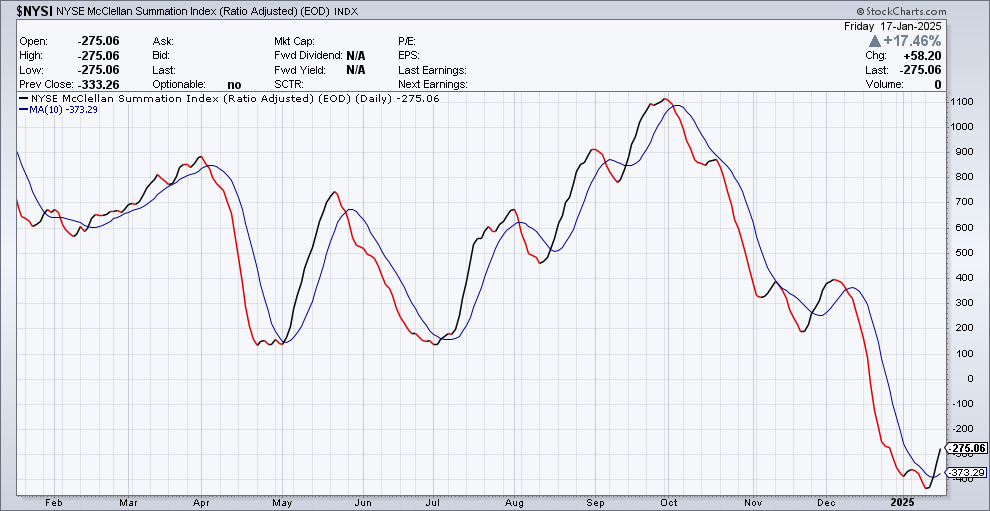Click the black series marker in the legend
This screenshot has height=511, width=990.
[23, 99]
